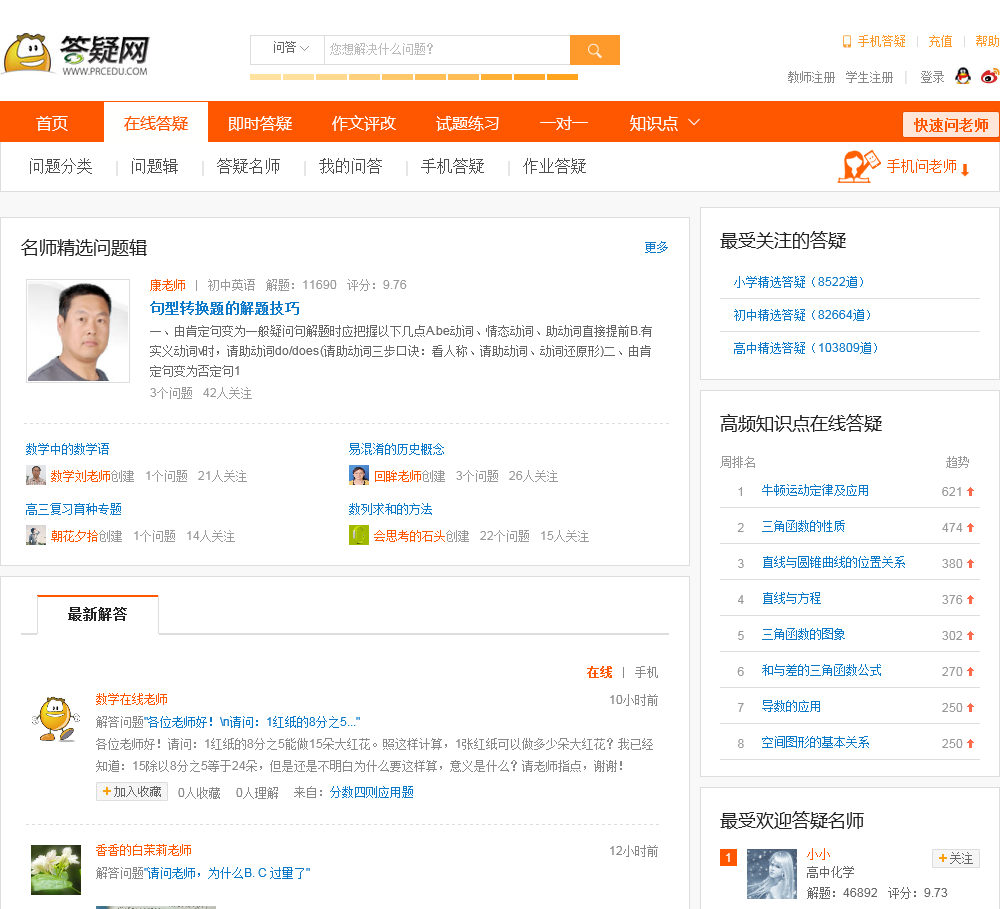Click 康老师 portrait photo
1000x909 pixels.
[78, 330]
